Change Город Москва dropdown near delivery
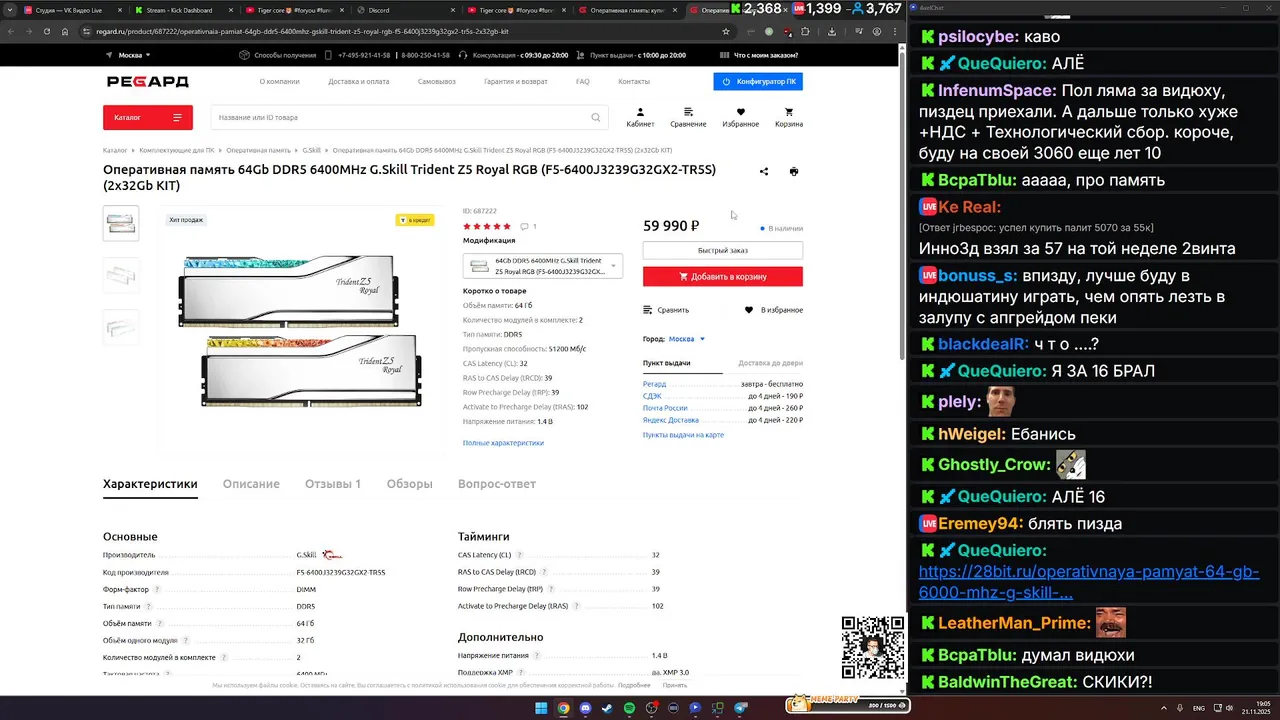The image size is (1280, 720). [687, 339]
